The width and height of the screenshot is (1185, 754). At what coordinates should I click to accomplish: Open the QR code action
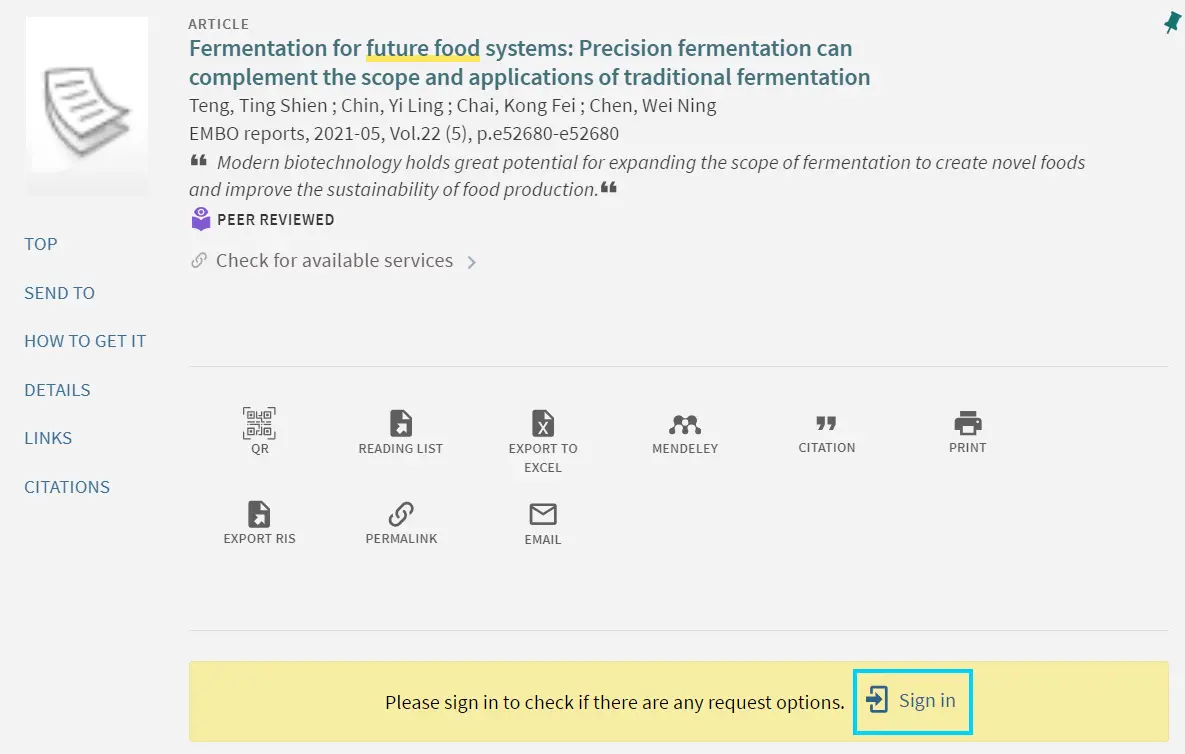(259, 431)
